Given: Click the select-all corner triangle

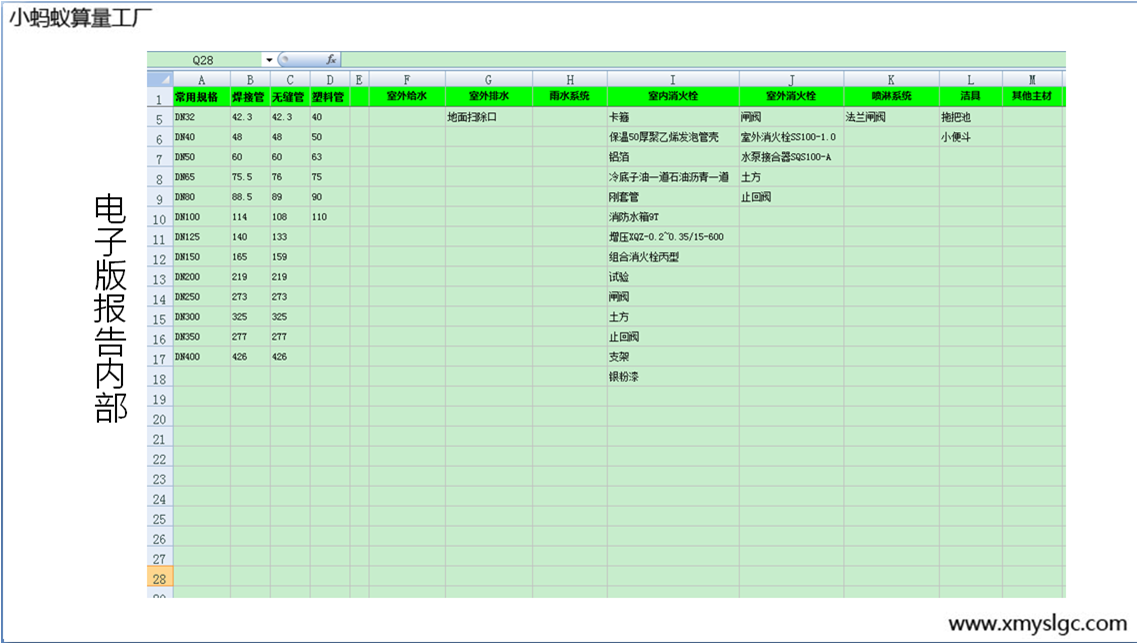Looking at the screenshot, I should click(x=160, y=79).
